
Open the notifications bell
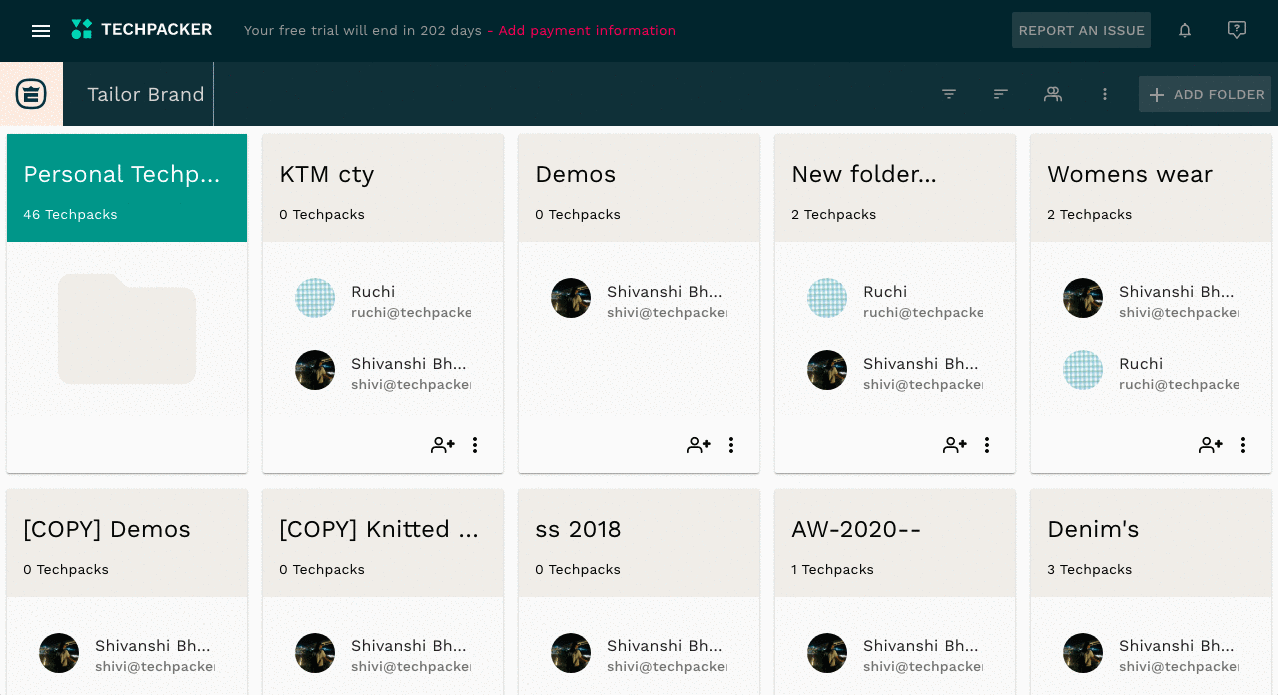point(1185,30)
